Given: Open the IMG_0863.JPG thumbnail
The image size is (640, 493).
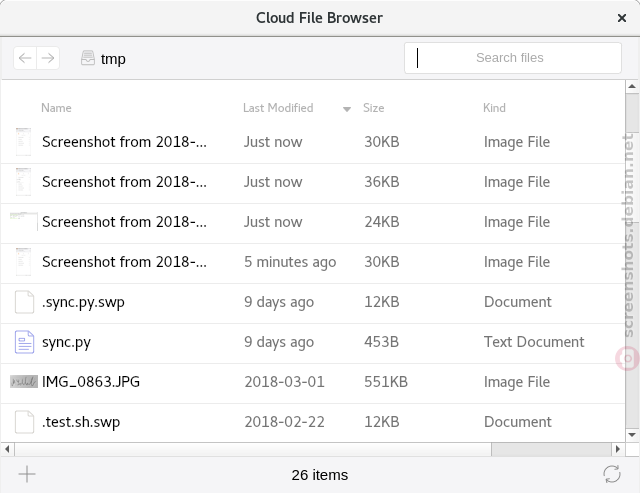Looking at the screenshot, I should pyautogui.click(x=24, y=382).
